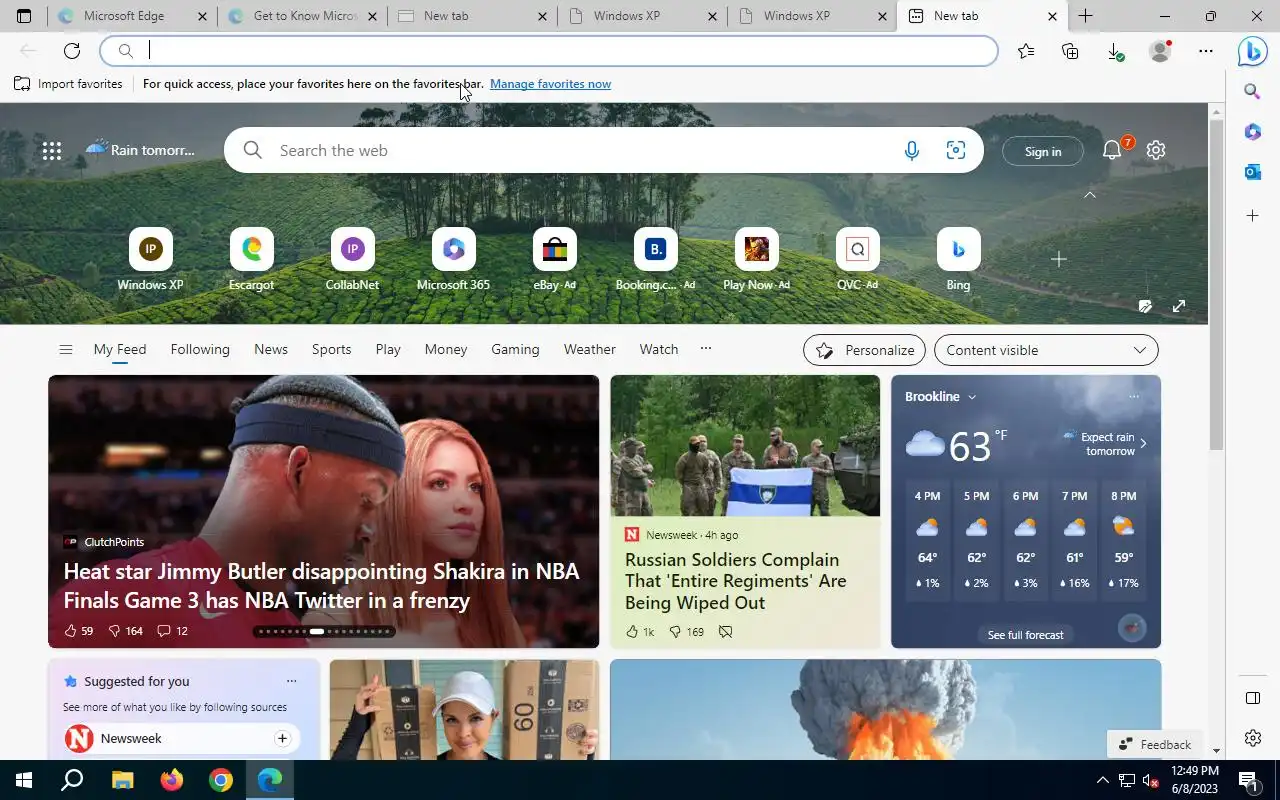Open the Play Now quick link tile
Screen dimensions: 1280x800
(756, 260)
